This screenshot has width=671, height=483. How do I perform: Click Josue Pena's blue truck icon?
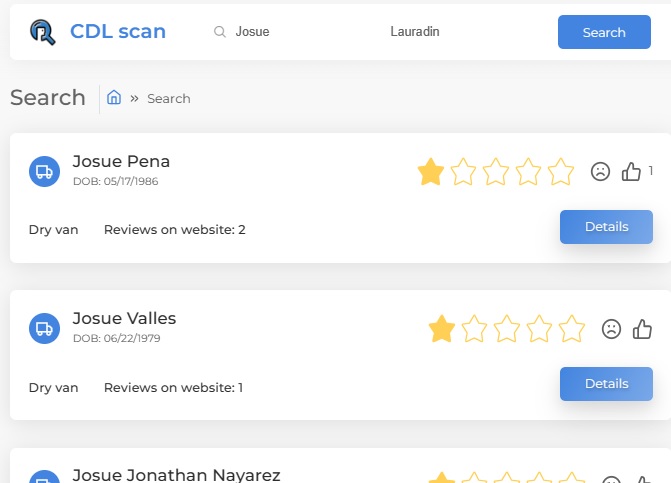click(x=45, y=172)
